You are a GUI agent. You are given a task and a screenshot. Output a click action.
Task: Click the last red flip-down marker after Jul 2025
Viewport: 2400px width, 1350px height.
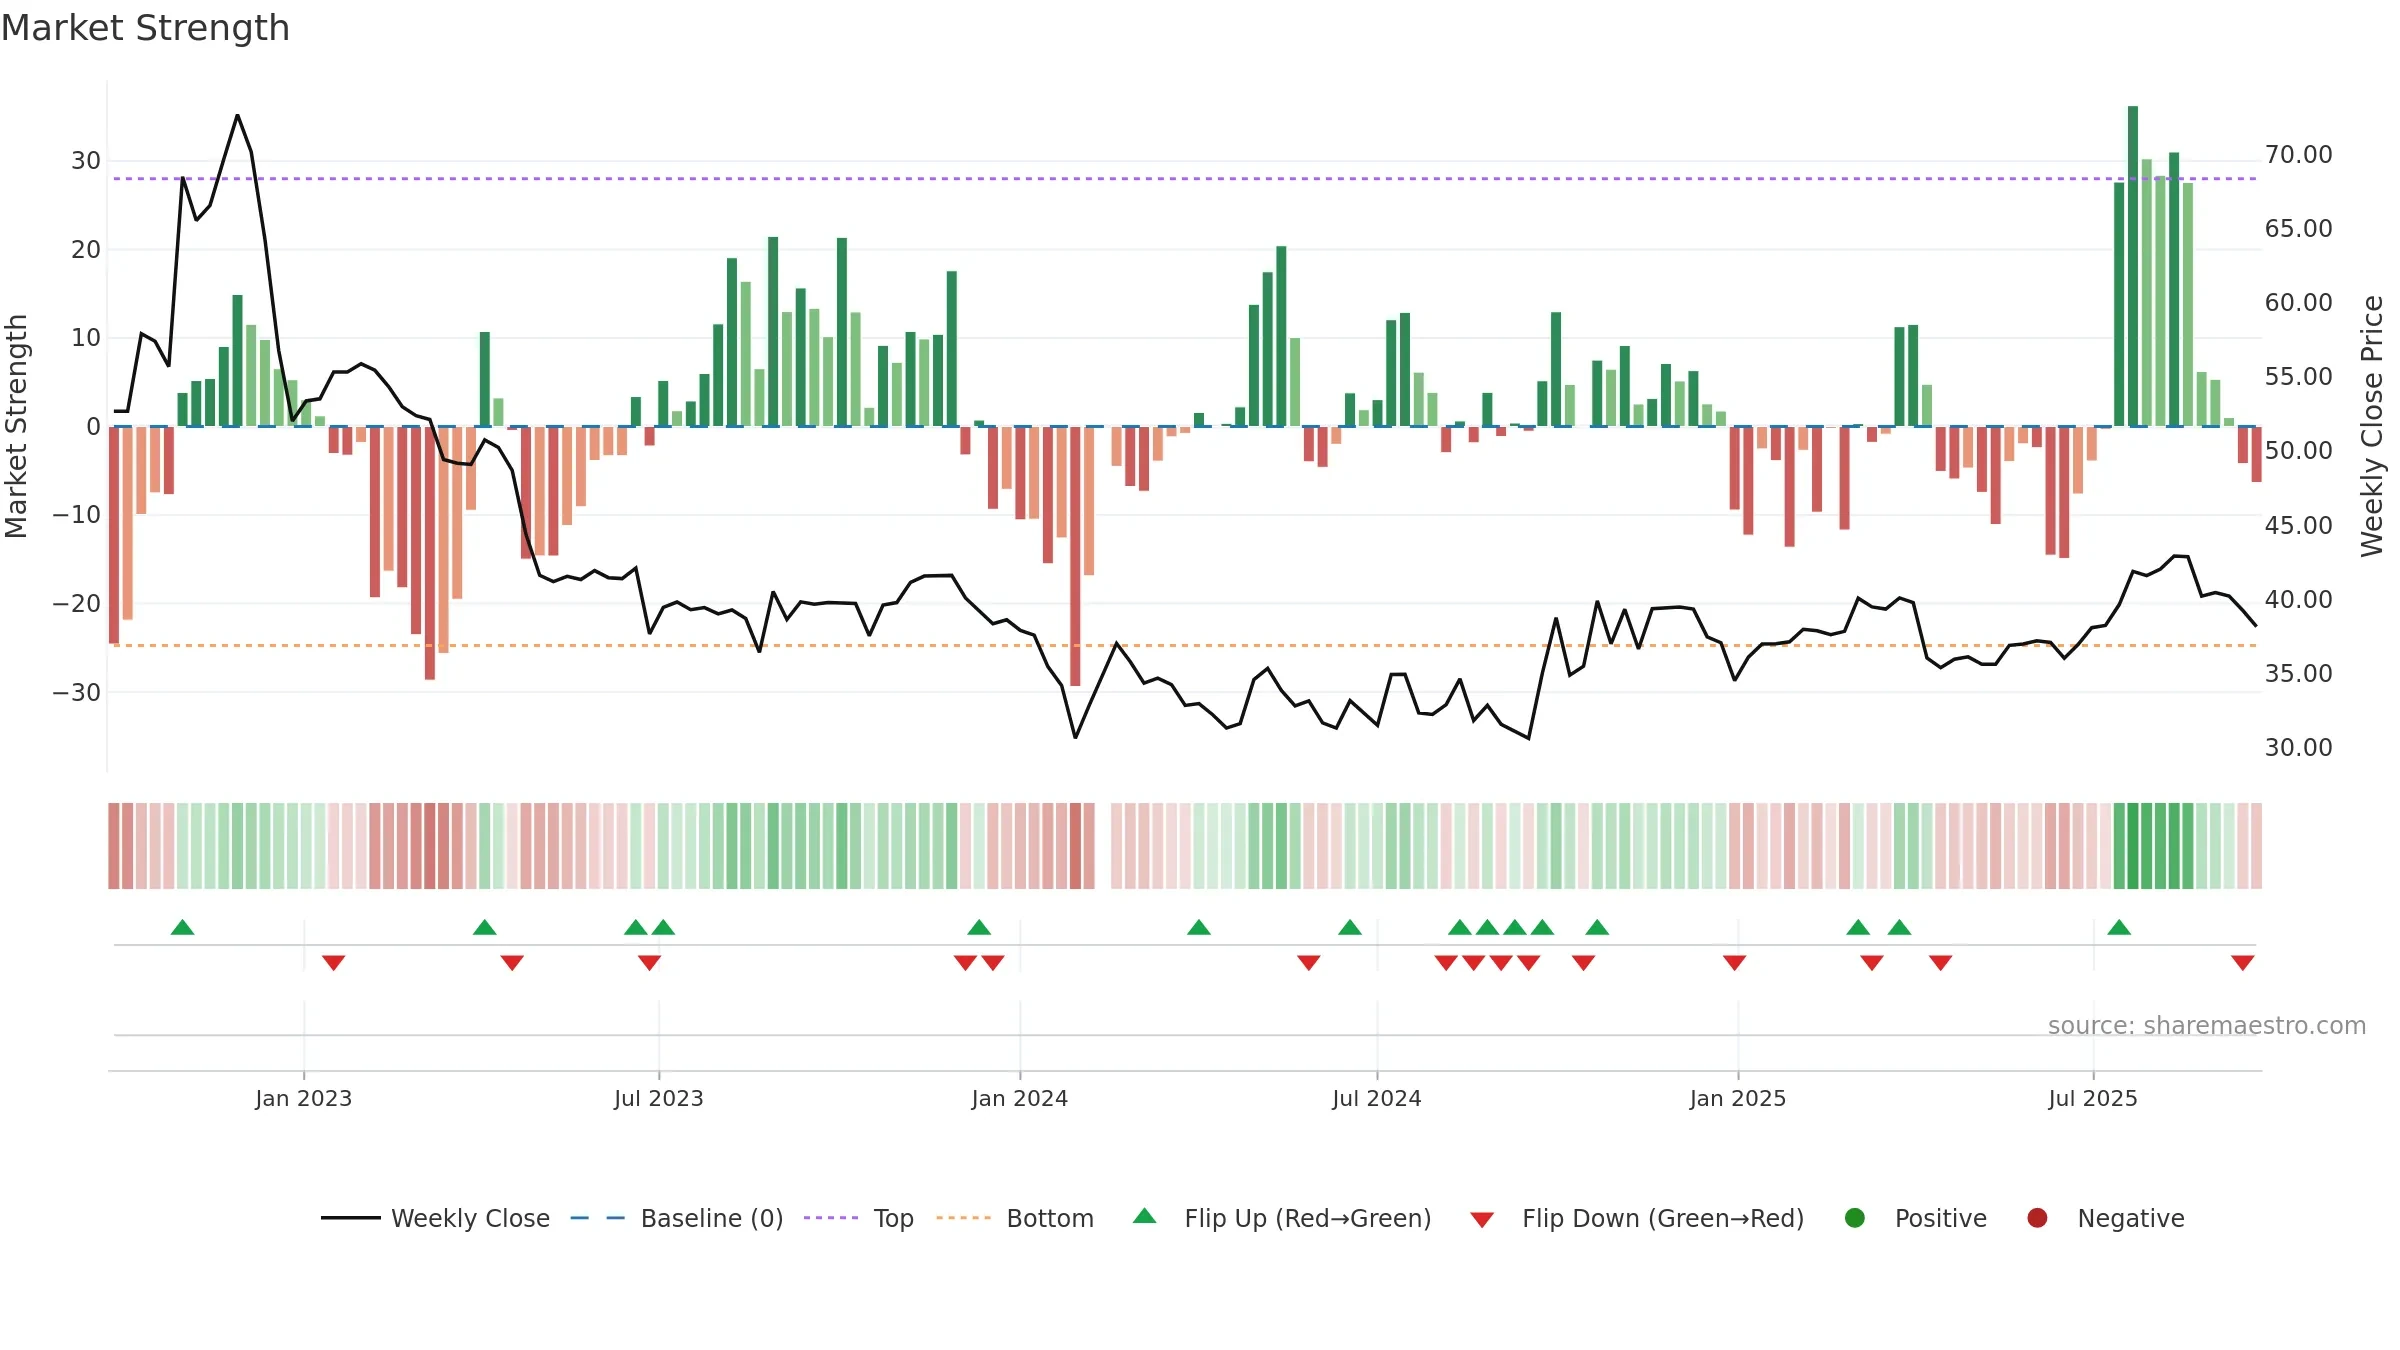coord(2243,962)
